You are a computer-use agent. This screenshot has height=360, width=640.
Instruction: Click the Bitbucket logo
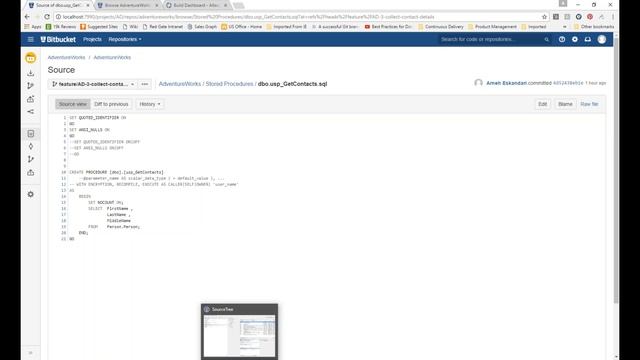(58, 40)
